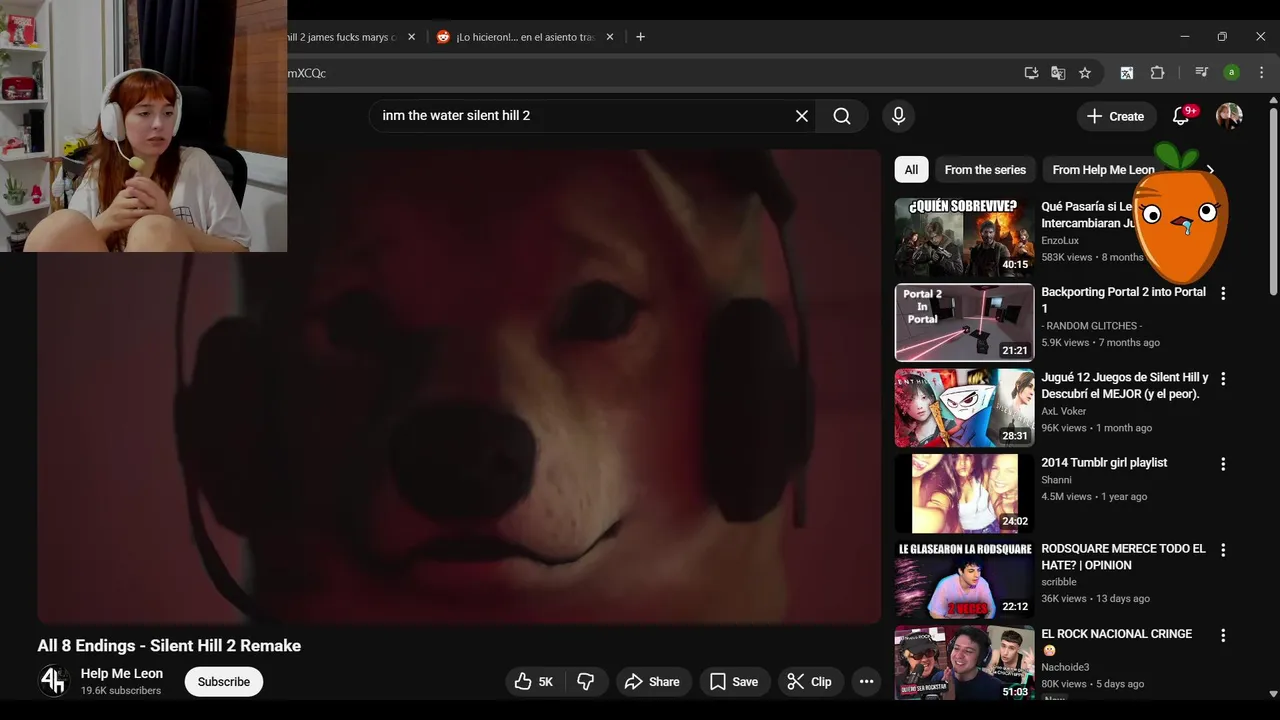Click the video player with the dog

(459, 387)
